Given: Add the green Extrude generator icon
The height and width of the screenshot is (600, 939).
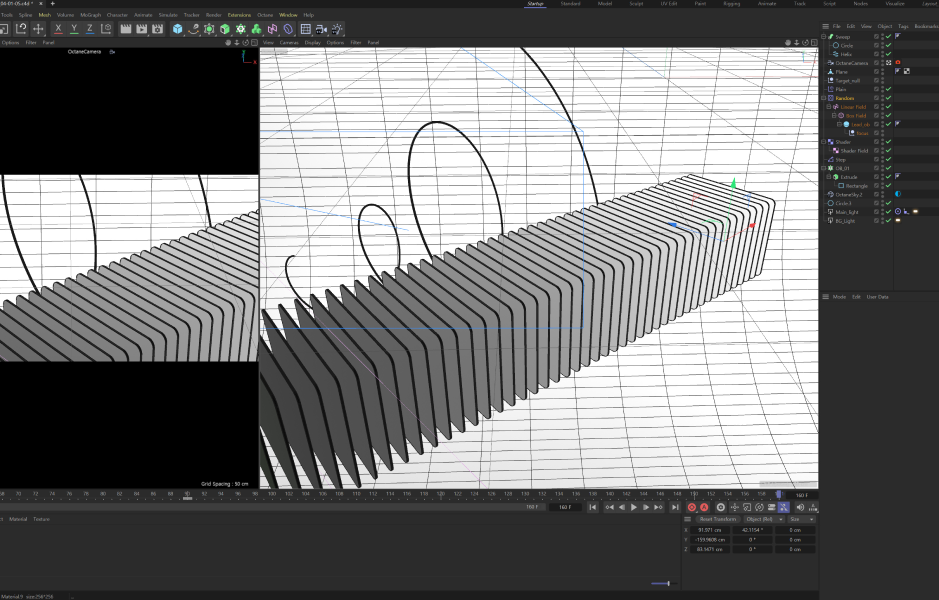Looking at the screenshot, I should (225, 29).
